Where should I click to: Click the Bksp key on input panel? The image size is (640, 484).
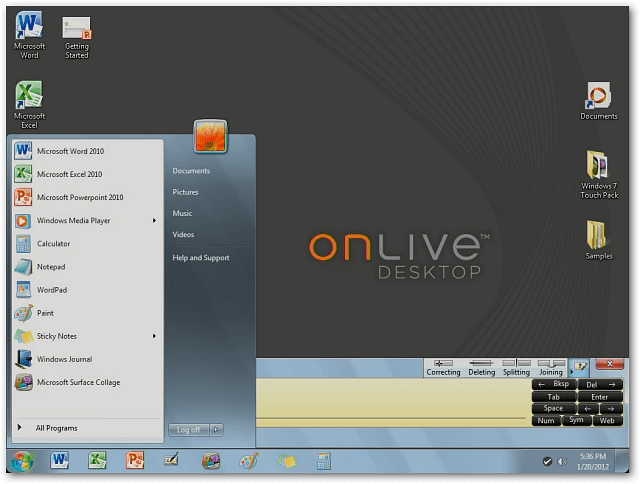pyautogui.click(x=554, y=384)
